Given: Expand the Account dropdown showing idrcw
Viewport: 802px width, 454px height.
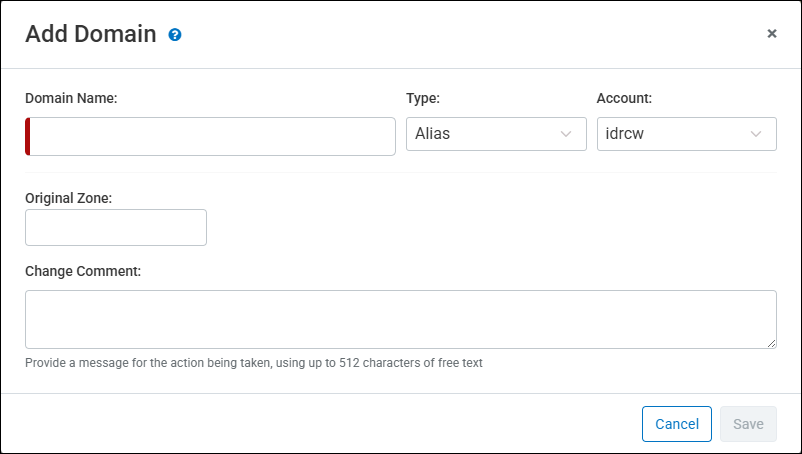Looking at the screenshot, I should pos(685,134).
